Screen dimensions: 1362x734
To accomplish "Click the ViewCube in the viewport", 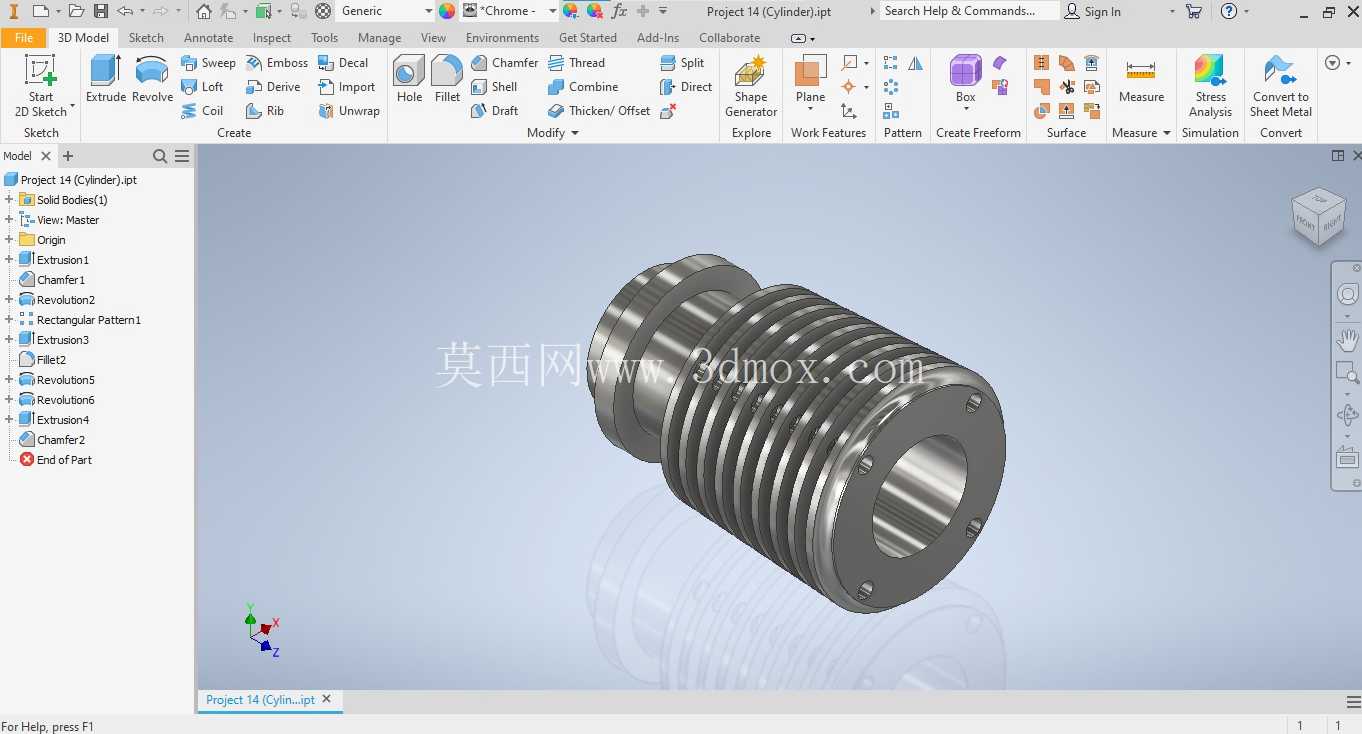I will pos(1319,217).
